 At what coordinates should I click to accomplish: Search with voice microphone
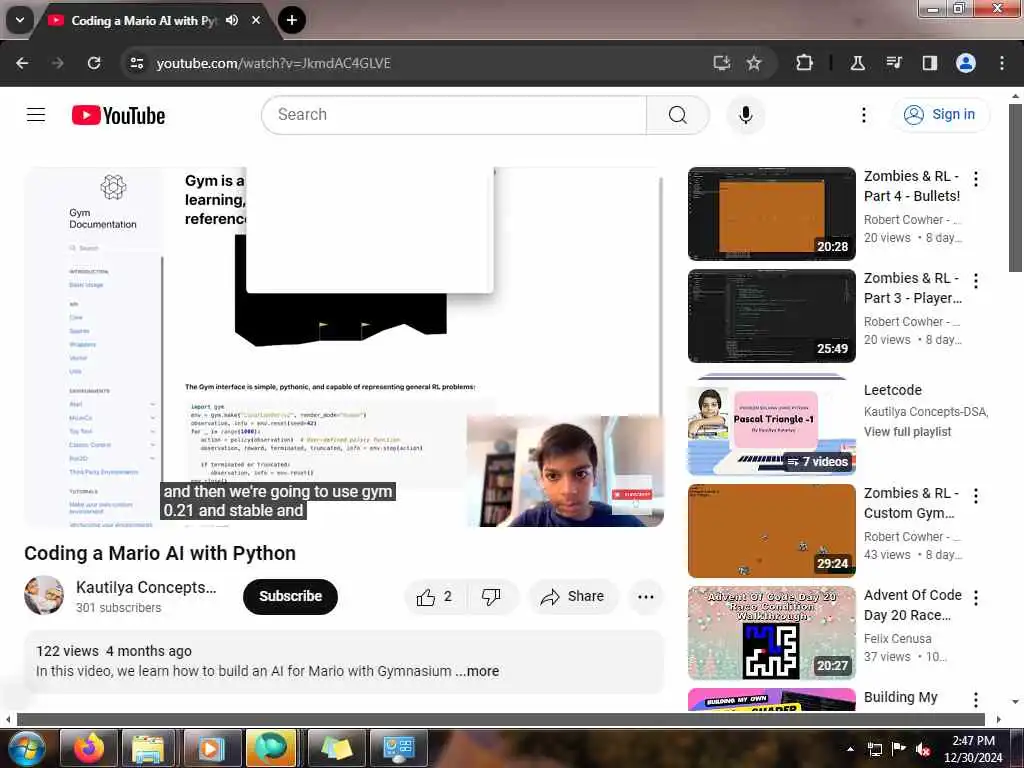point(745,115)
